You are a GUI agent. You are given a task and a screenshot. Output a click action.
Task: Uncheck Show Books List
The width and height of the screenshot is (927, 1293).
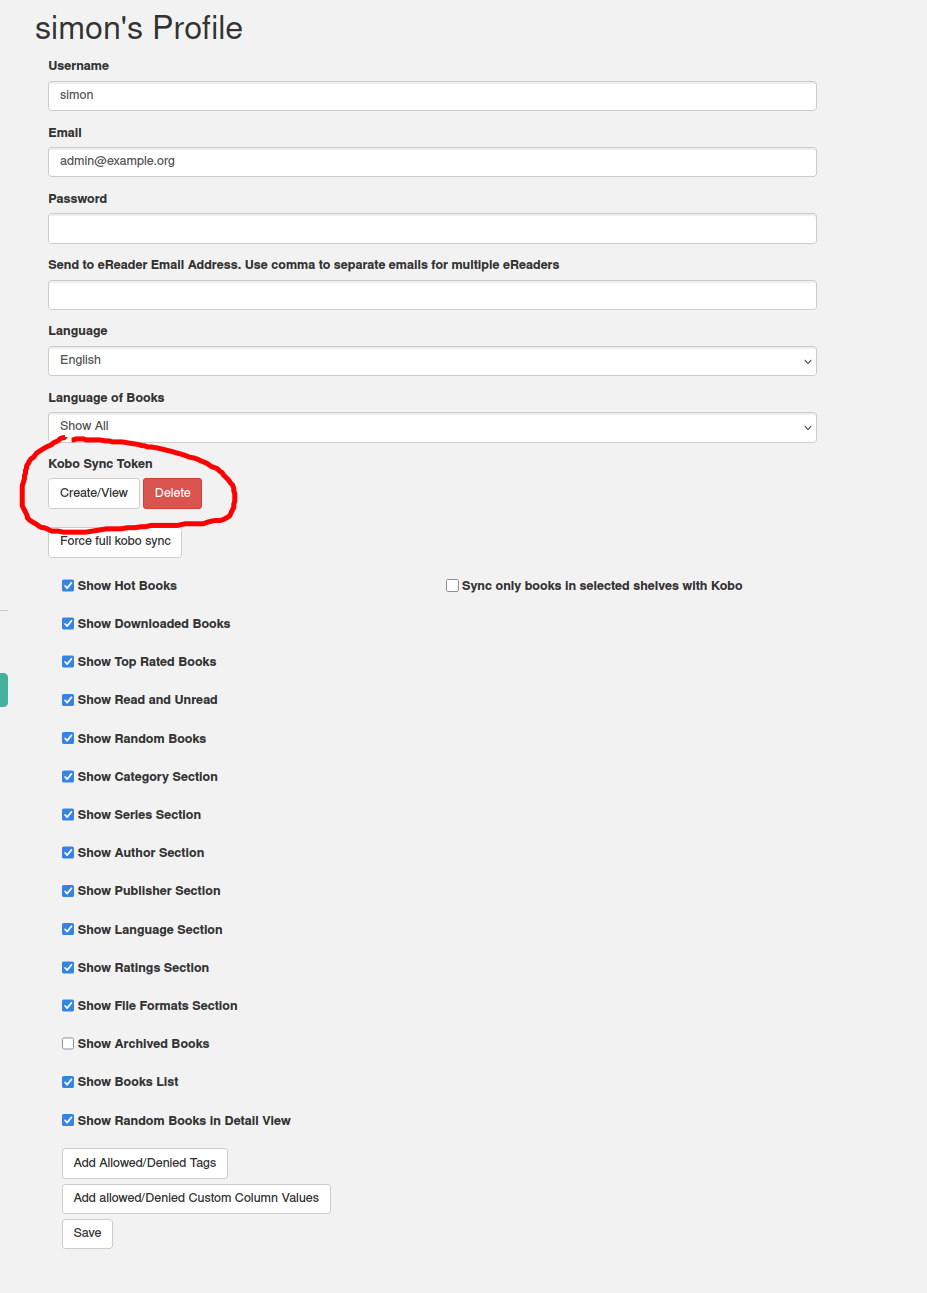point(68,1082)
